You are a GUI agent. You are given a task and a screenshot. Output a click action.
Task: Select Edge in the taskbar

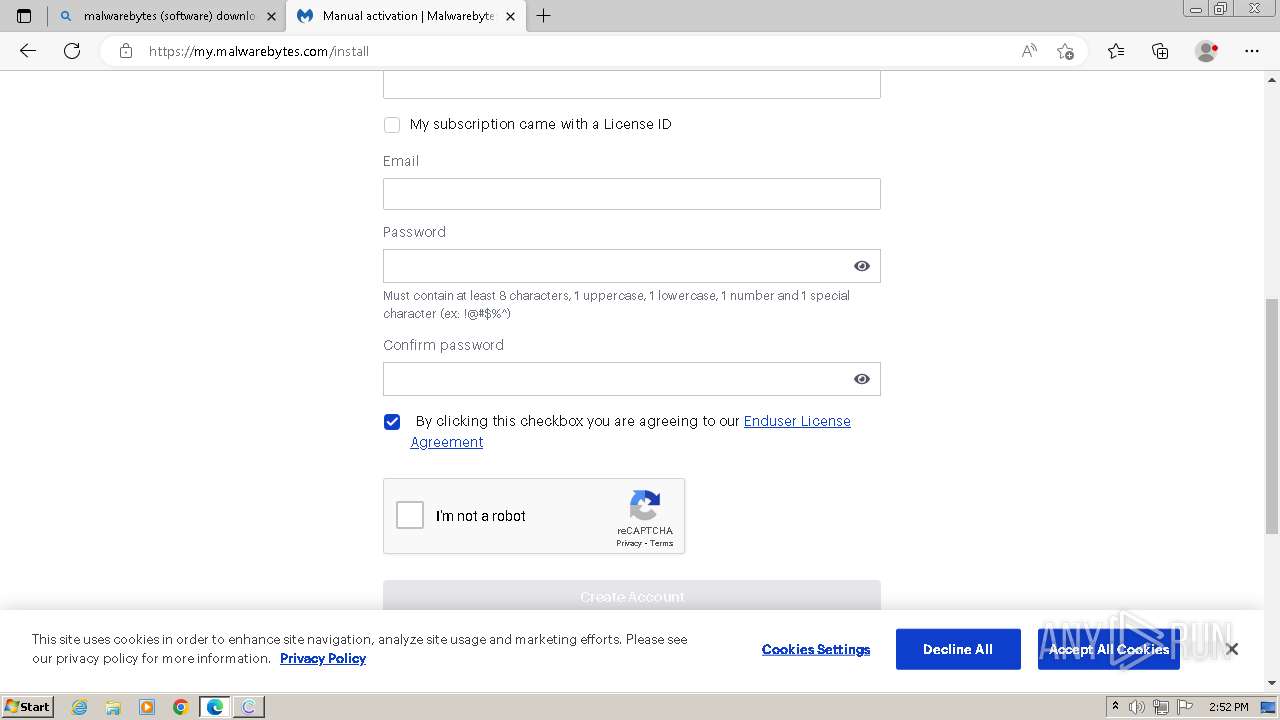point(215,707)
